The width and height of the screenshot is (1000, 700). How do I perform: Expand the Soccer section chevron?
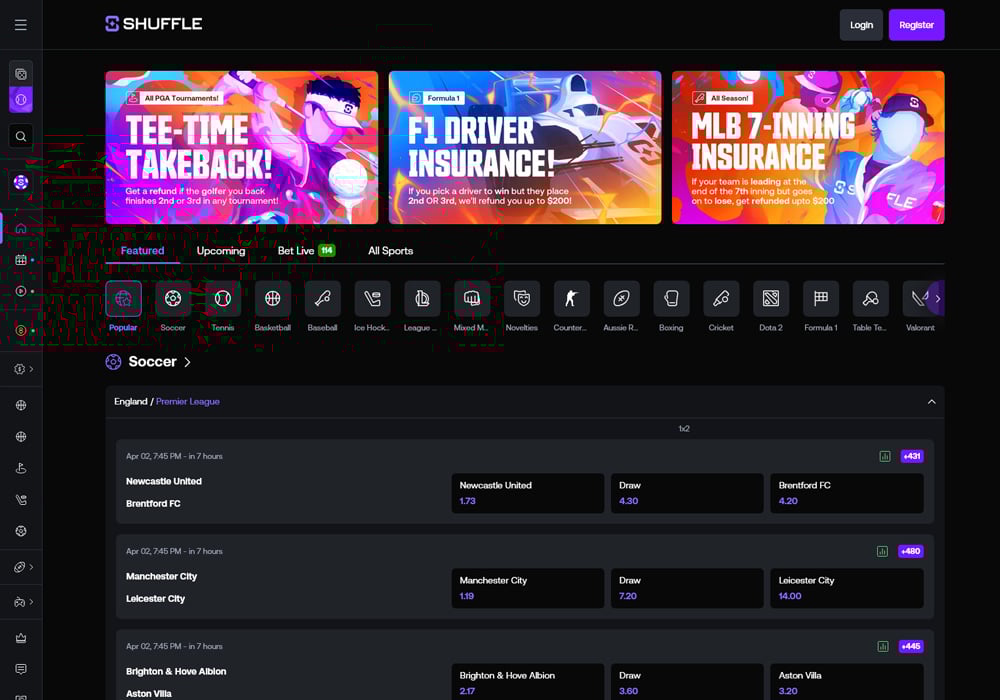click(187, 362)
